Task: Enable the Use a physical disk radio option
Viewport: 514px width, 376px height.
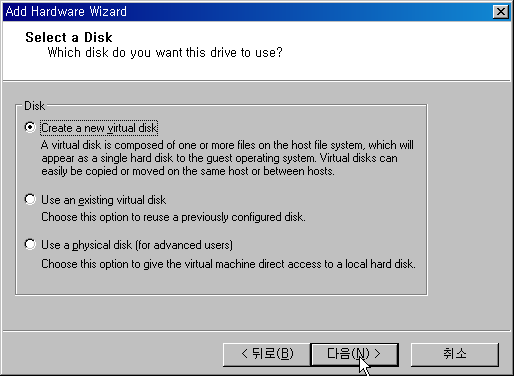Action: pyautogui.click(x=30, y=244)
